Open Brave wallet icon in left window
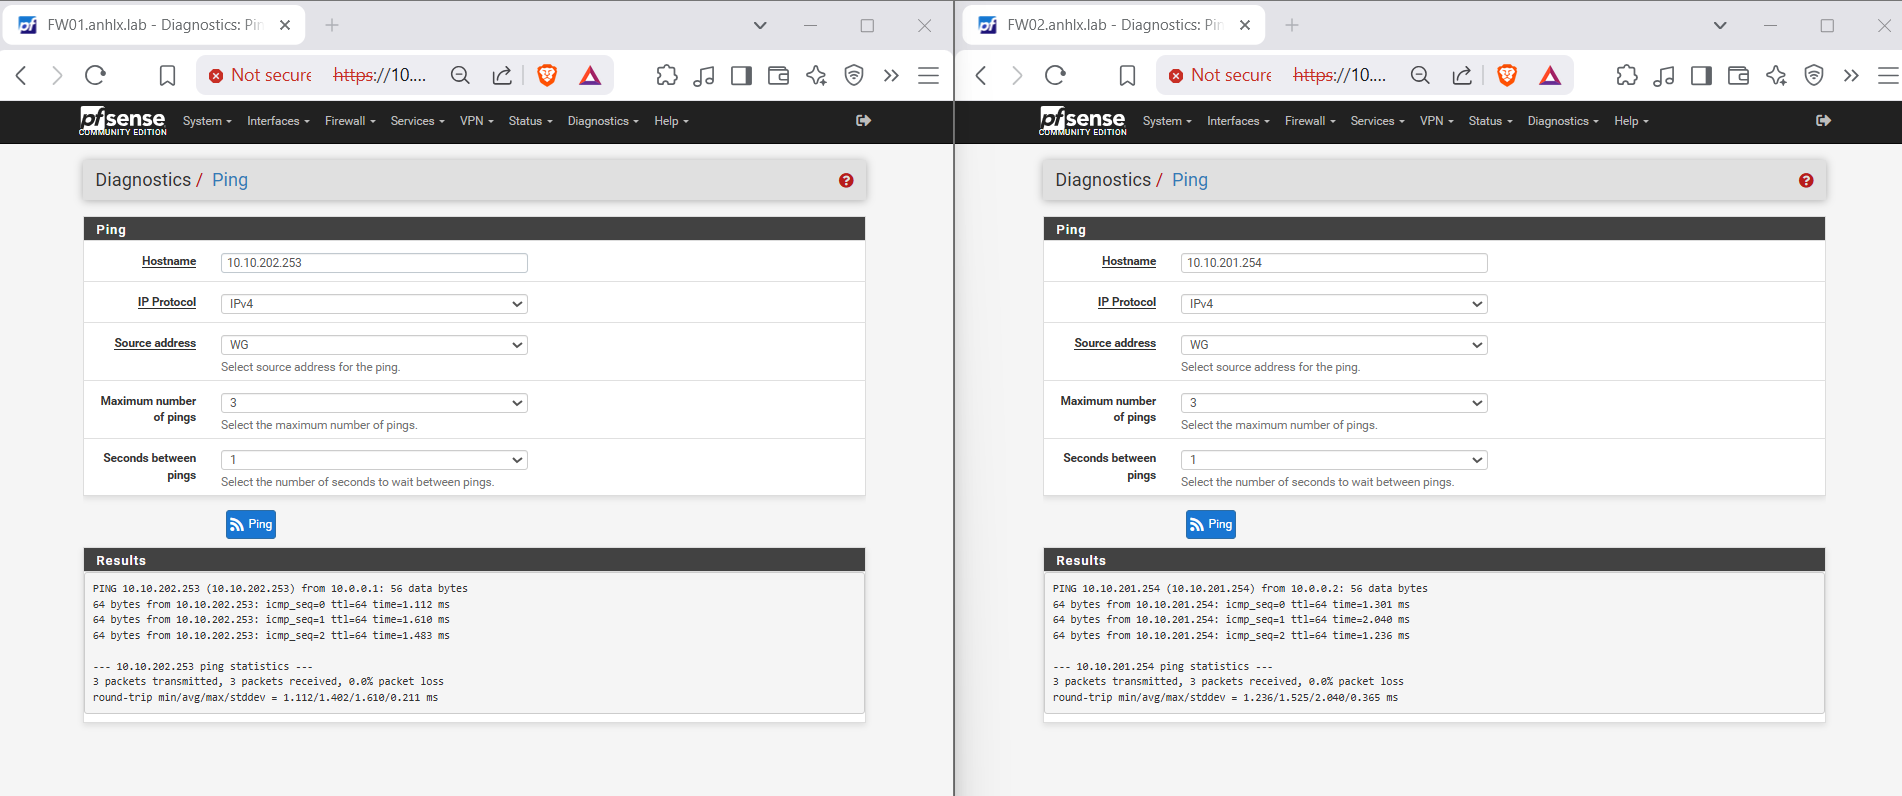The height and width of the screenshot is (796, 1902). (x=778, y=75)
